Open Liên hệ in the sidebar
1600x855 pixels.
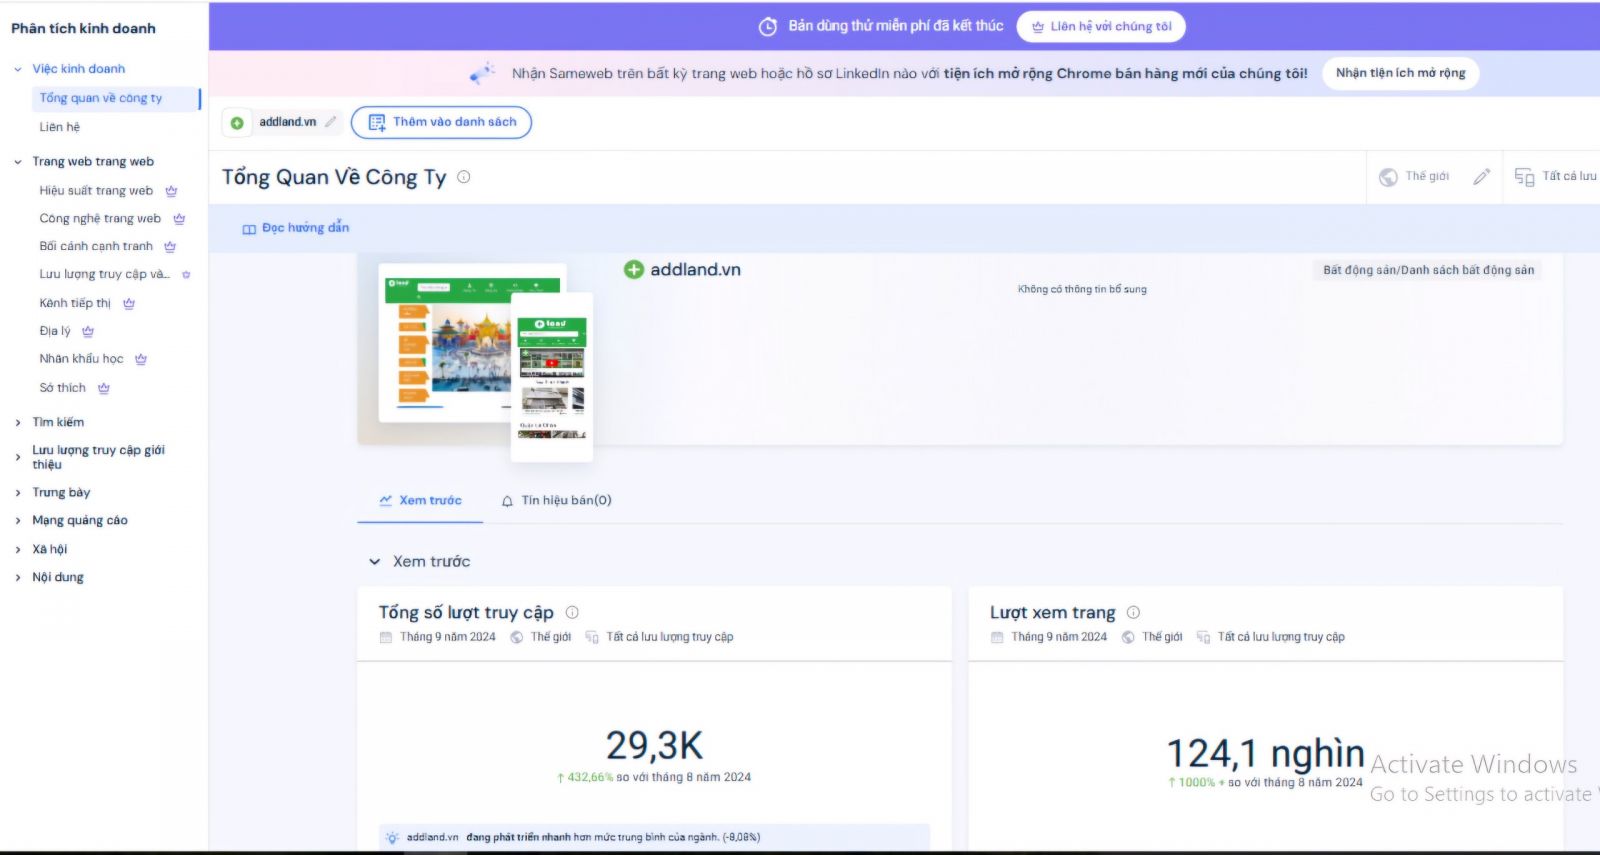pos(60,127)
